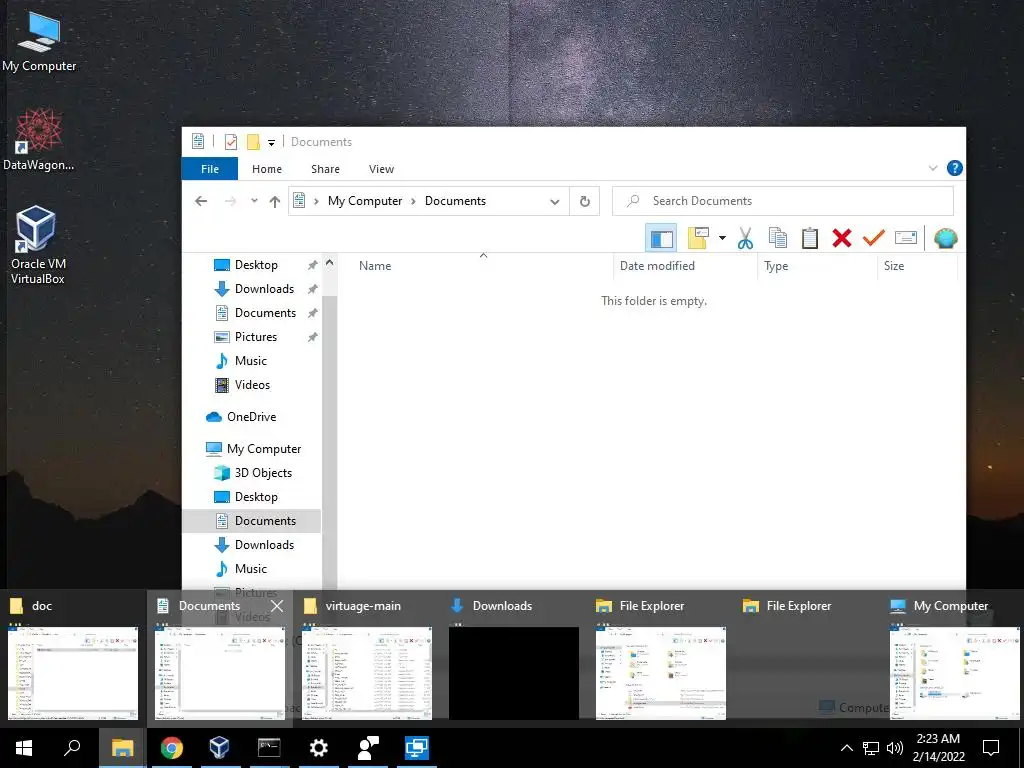Switch to the My Computer window preview
Viewport: 1024px width, 768px height.
(954, 673)
